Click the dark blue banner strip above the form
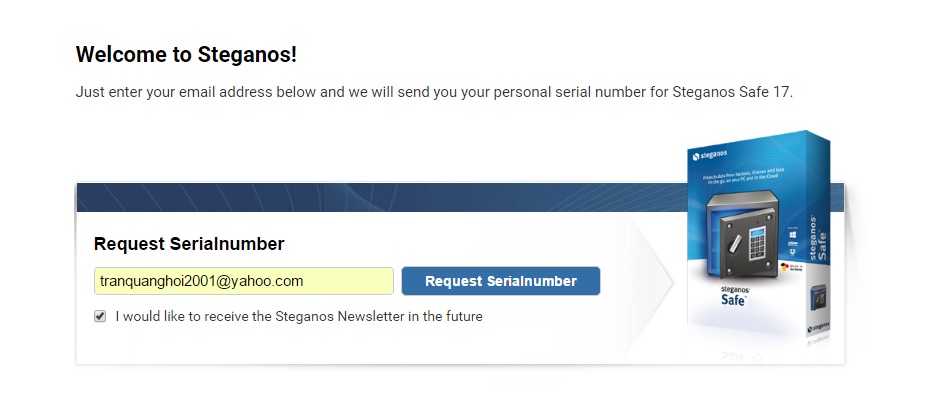Viewport: 927px width, 407px height. [380, 197]
